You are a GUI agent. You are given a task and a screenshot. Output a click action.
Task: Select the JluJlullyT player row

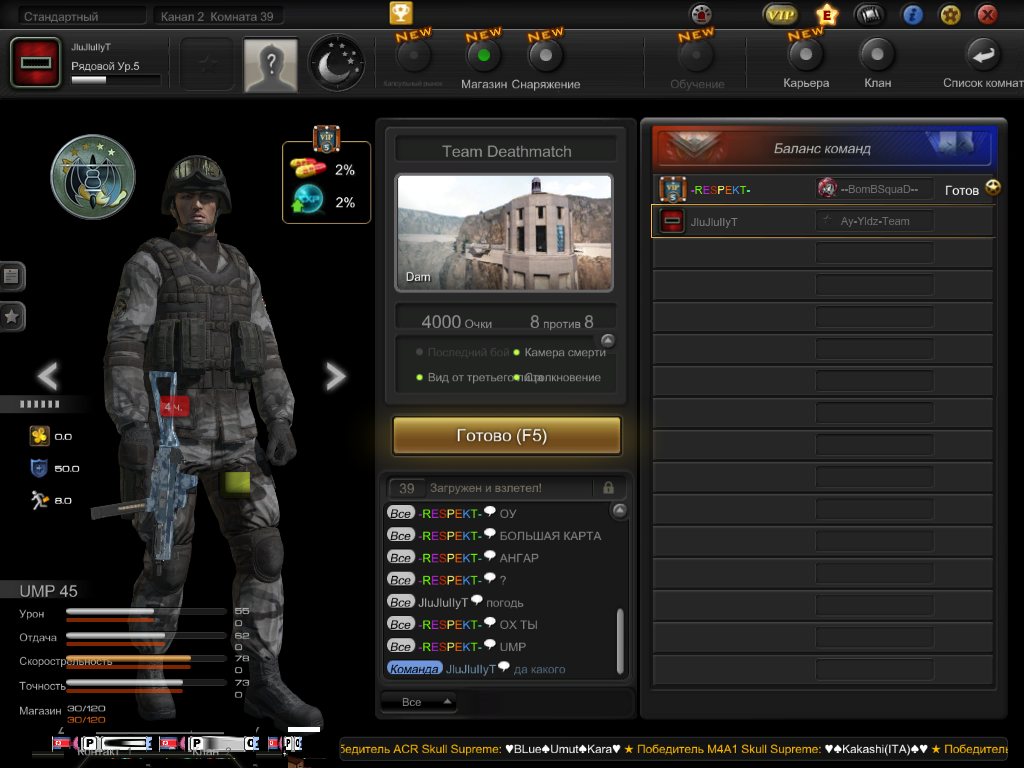click(x=823, y=221)
